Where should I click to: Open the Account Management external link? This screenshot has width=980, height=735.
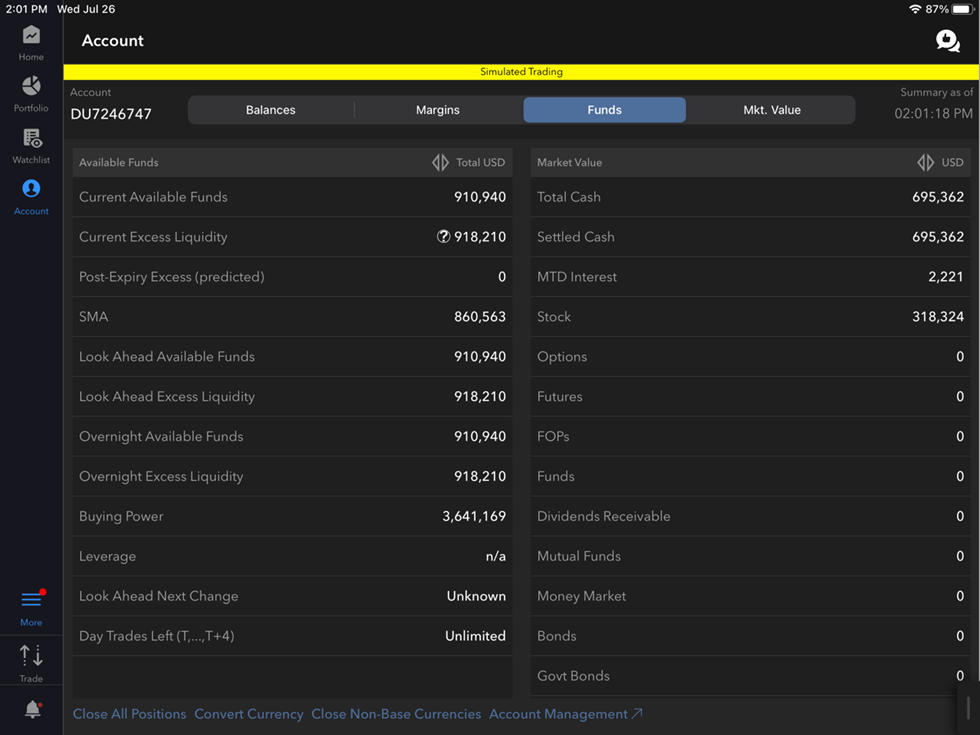[565, 714]
